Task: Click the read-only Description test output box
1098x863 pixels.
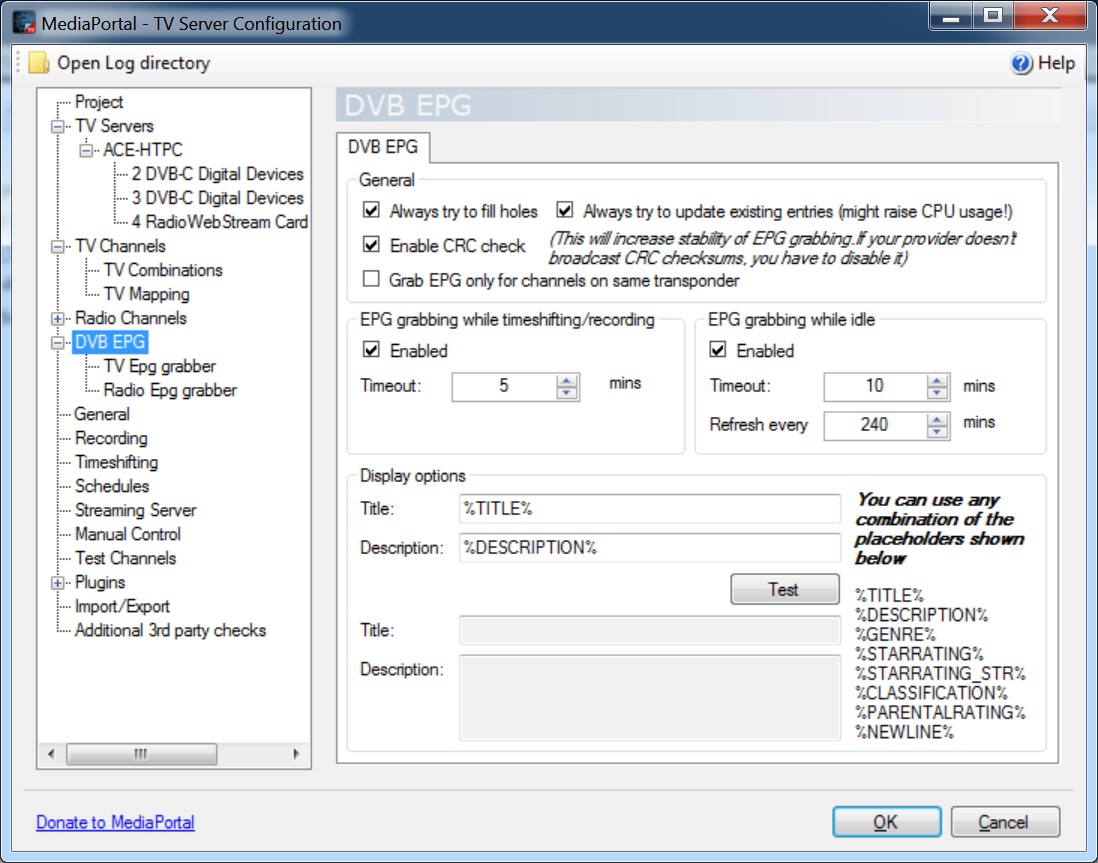Action: 649,698
